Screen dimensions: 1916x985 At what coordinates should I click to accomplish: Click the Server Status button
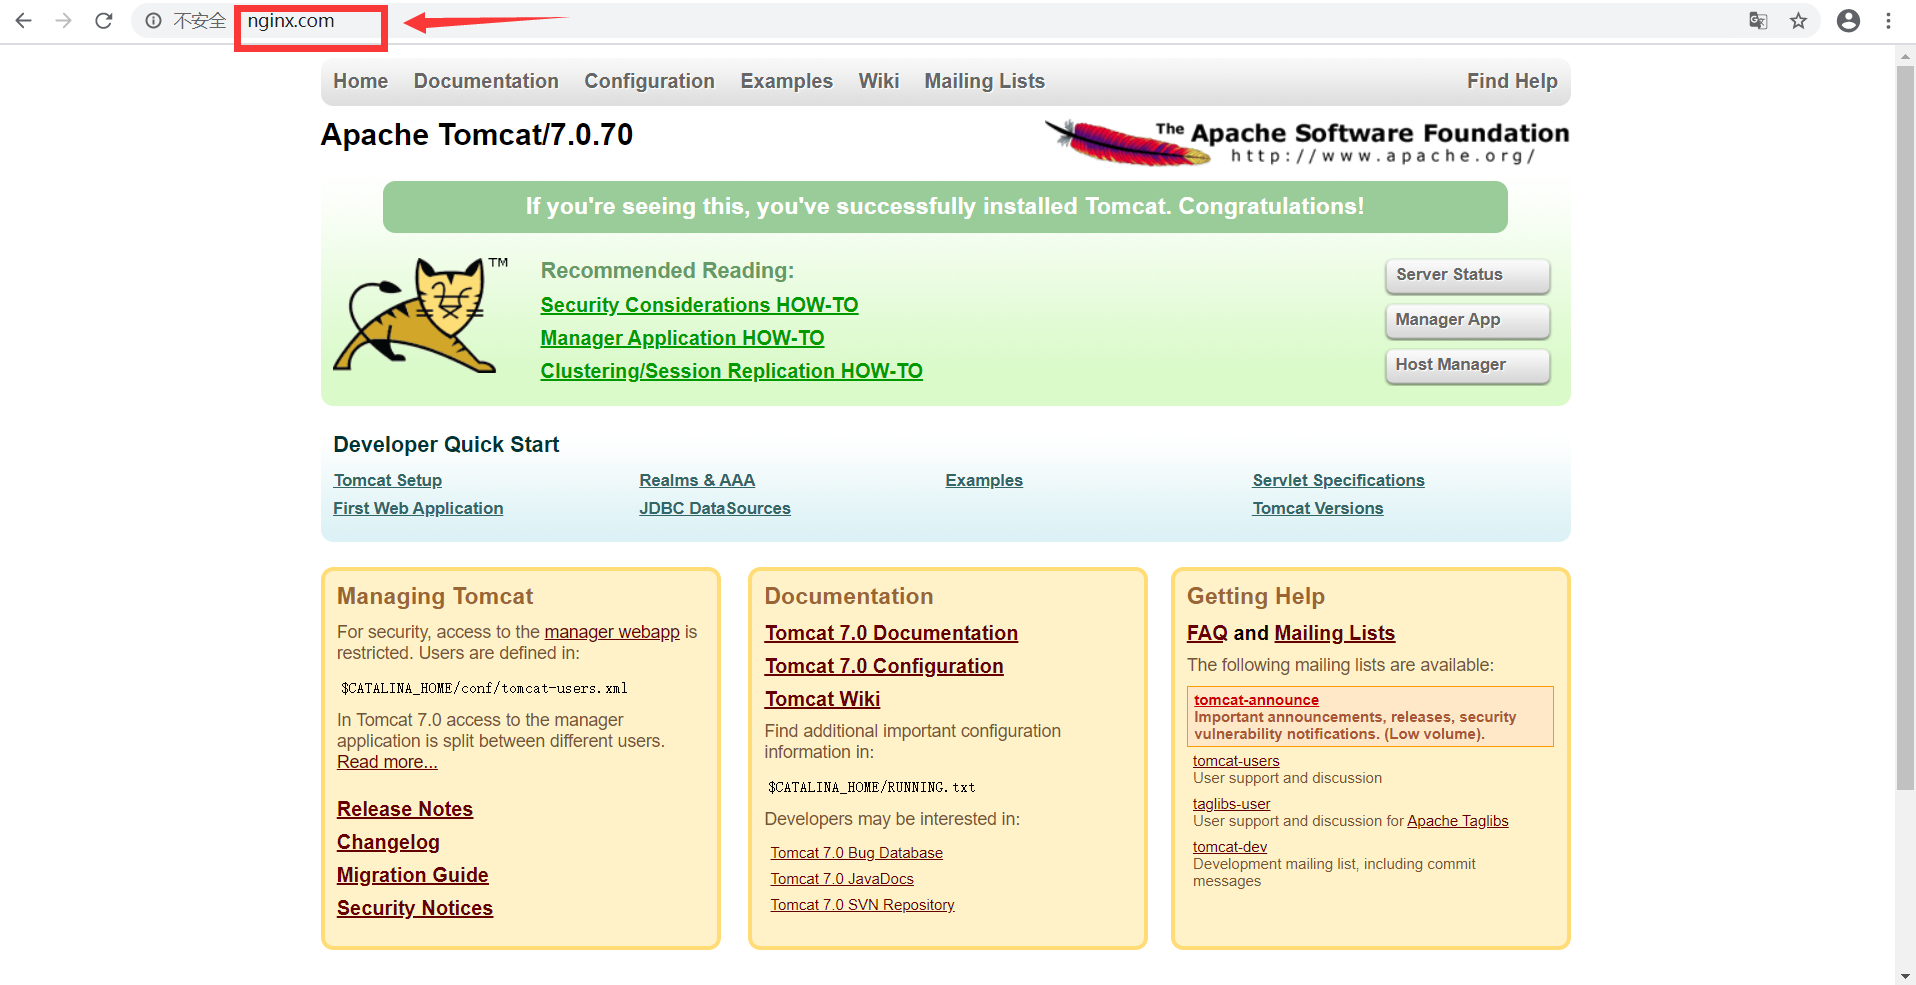coord(1467,275)
